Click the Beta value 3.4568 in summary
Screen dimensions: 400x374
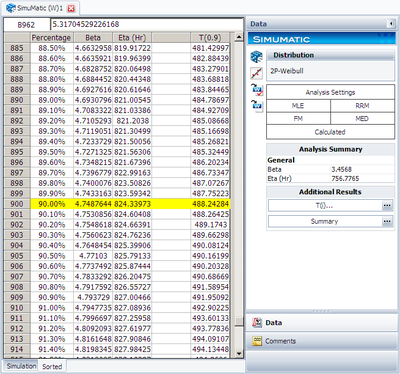(x=341, y=169)
